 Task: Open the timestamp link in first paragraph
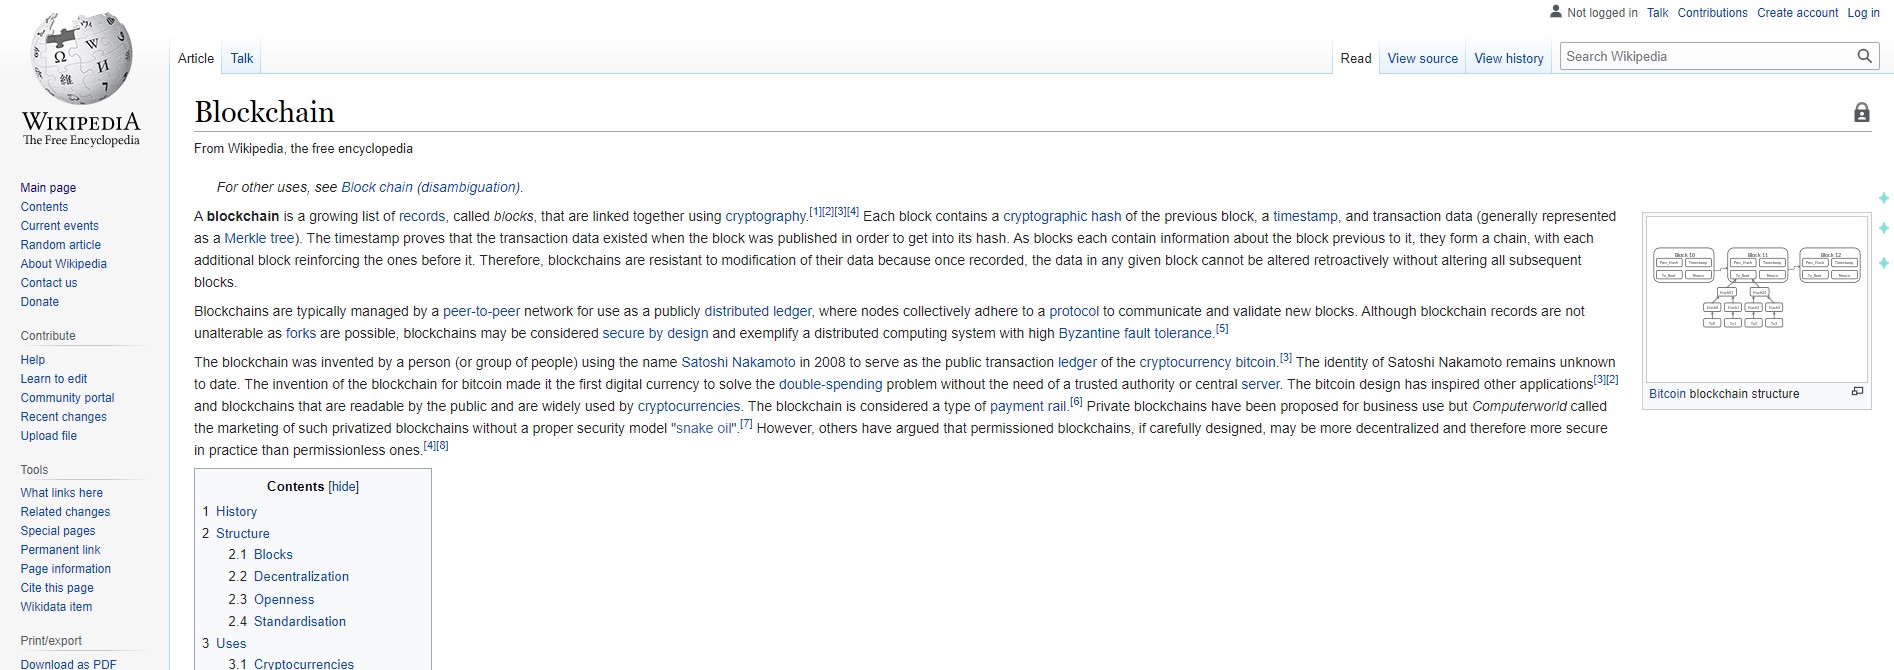(1305, 216)
